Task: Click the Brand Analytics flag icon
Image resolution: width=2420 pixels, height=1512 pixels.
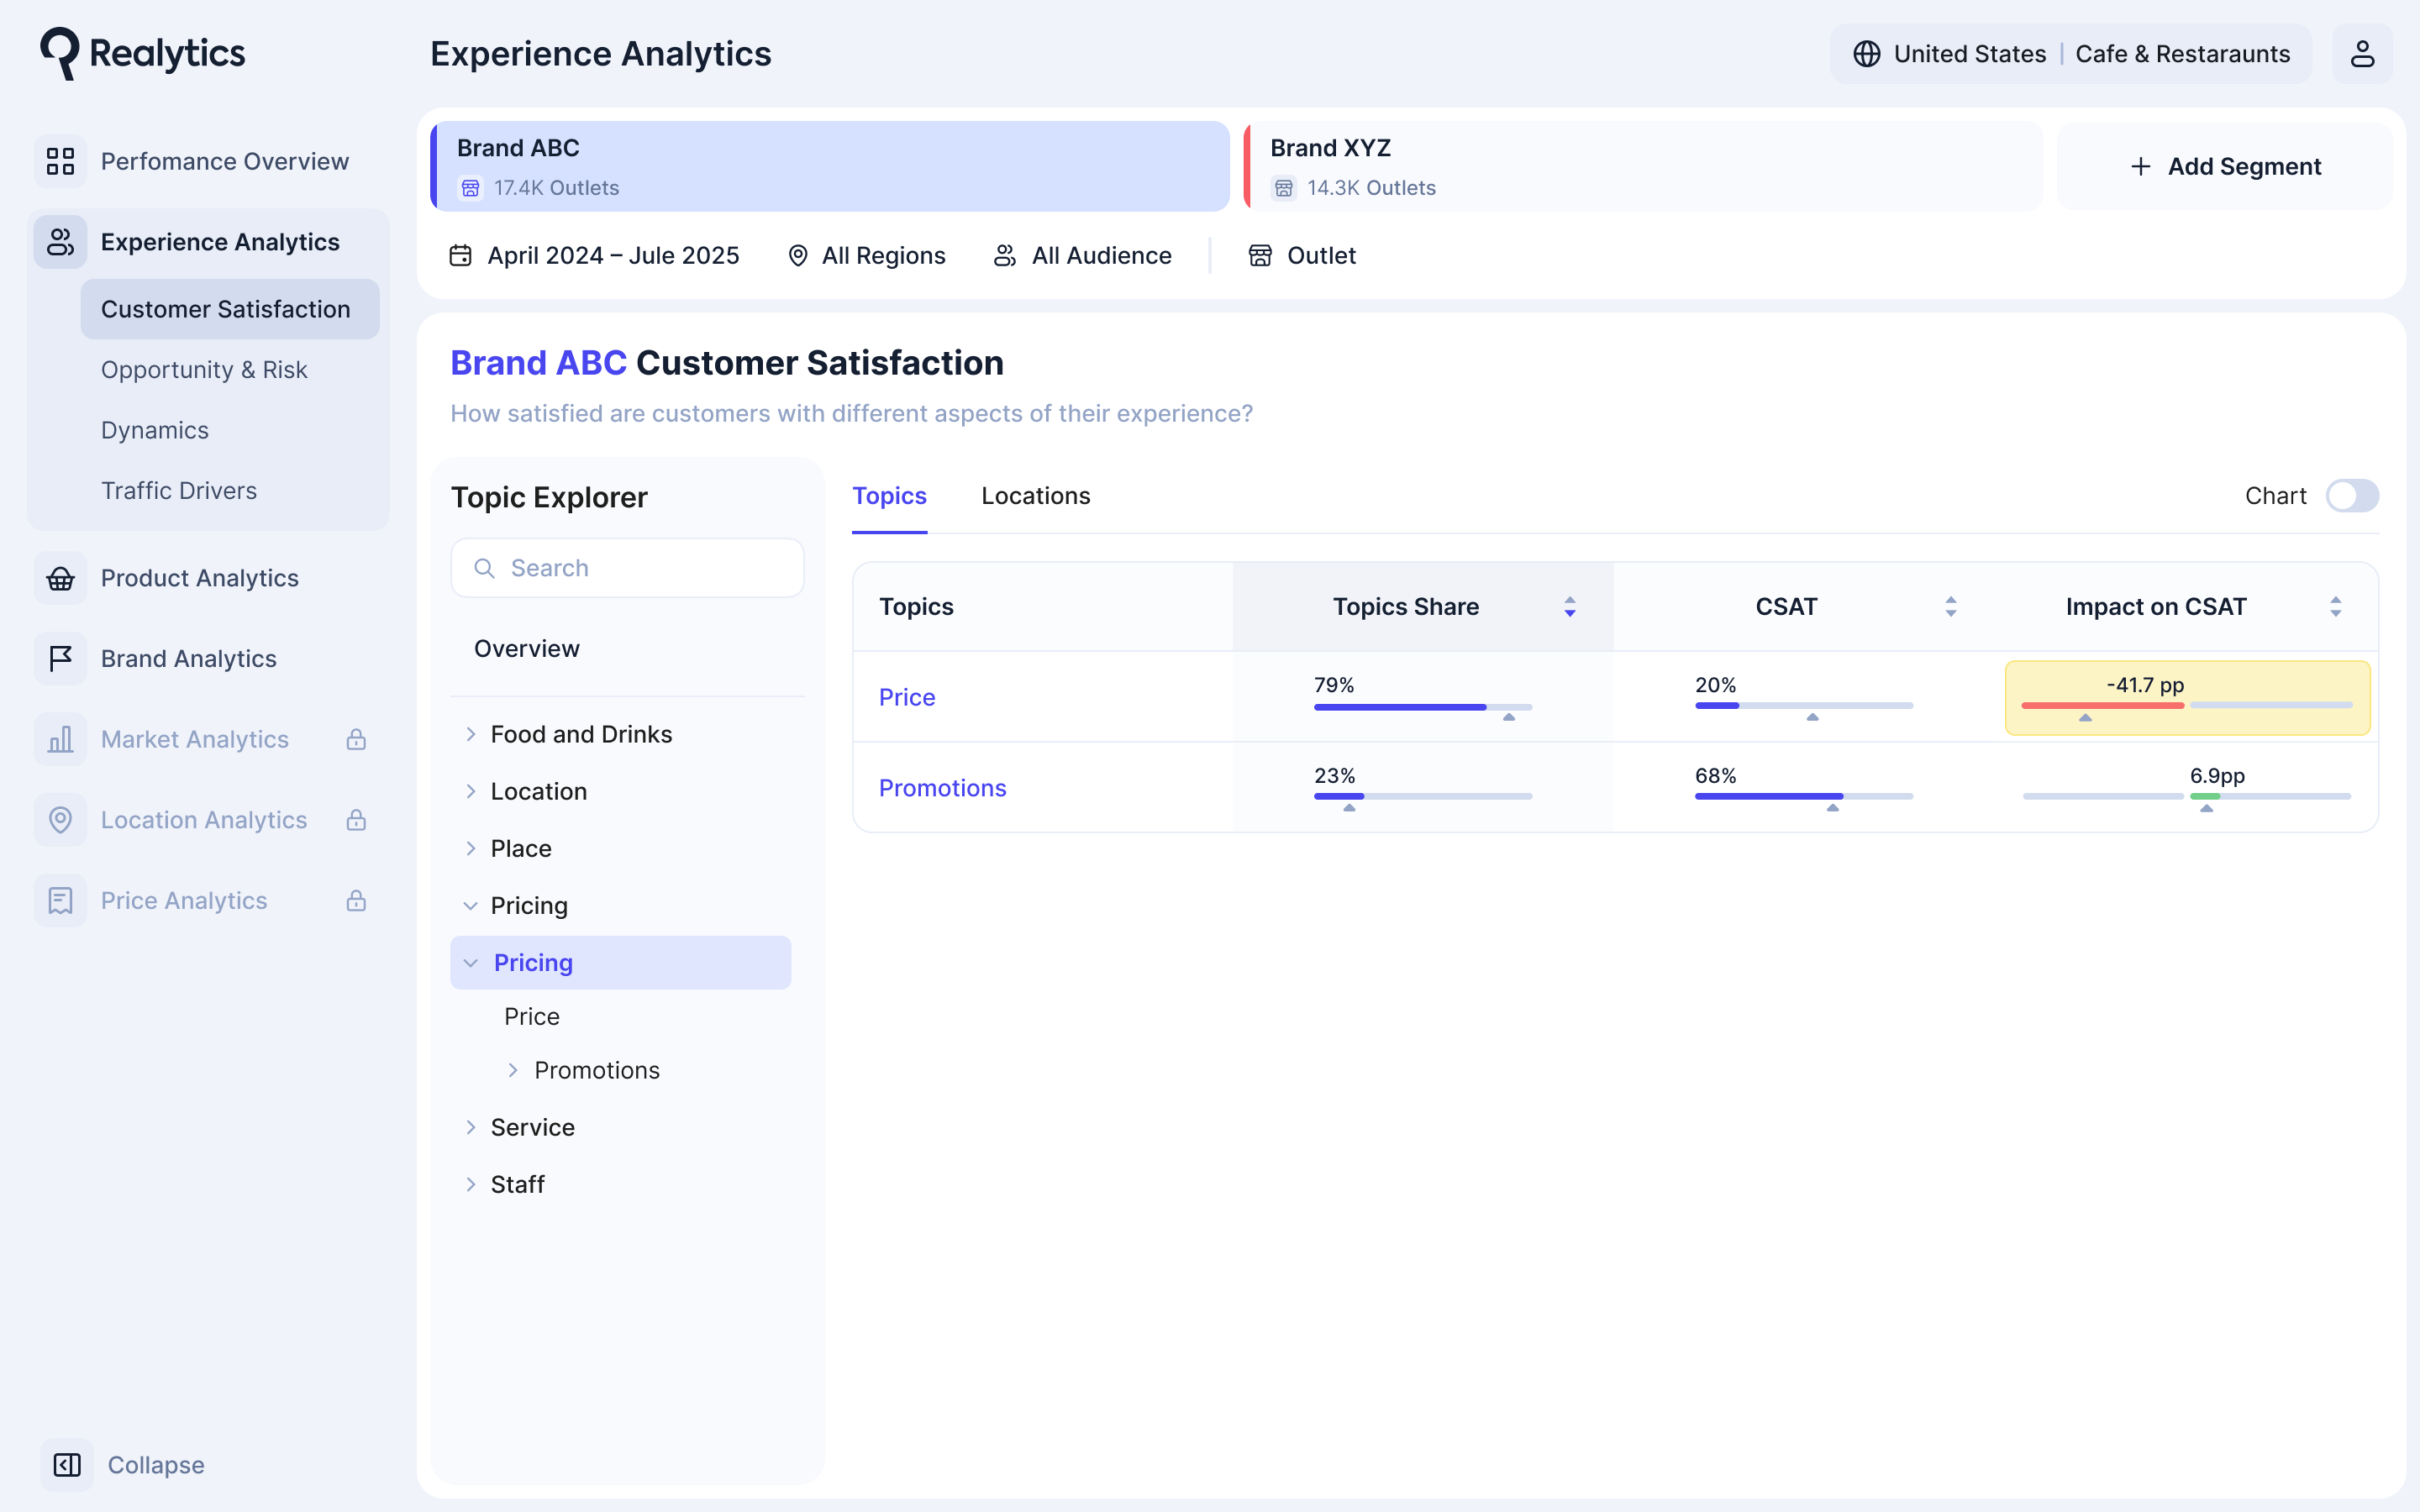Action: 60,658
